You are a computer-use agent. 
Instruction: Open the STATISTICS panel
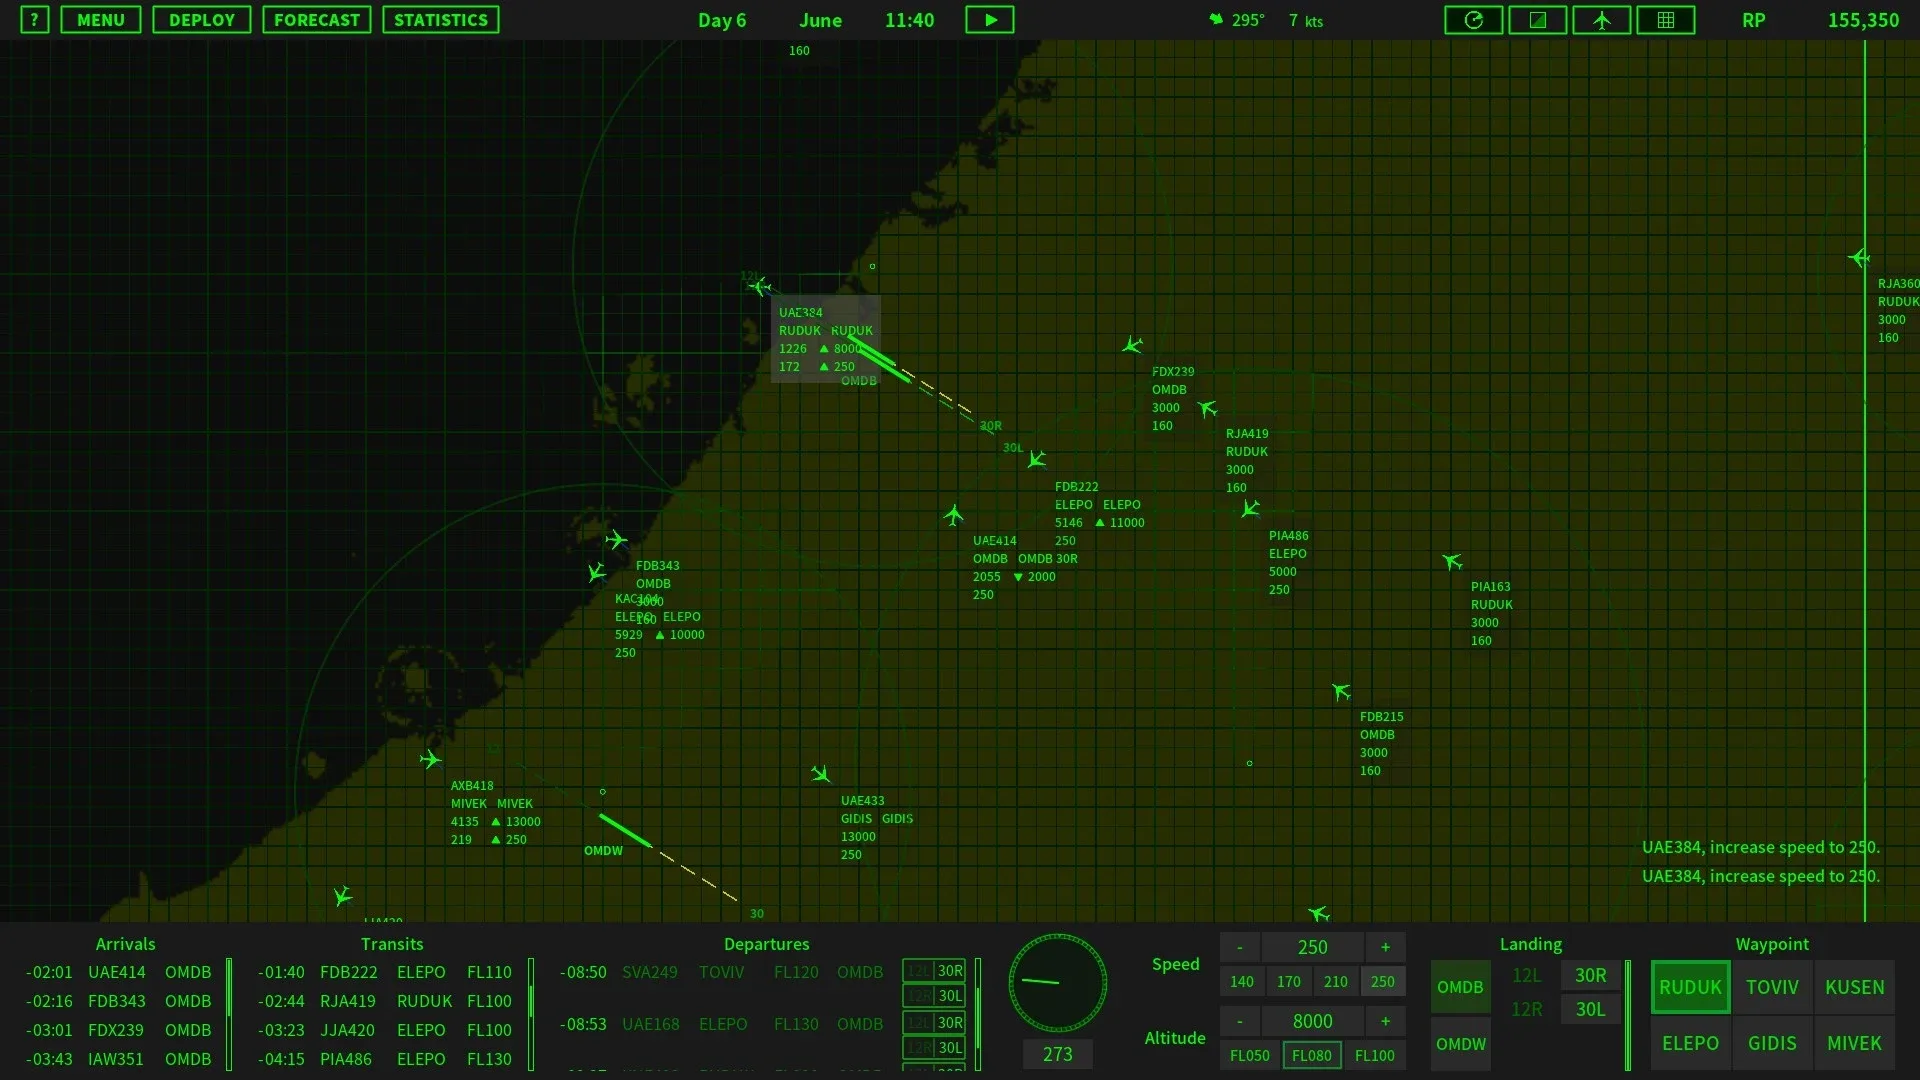[440, 20]
